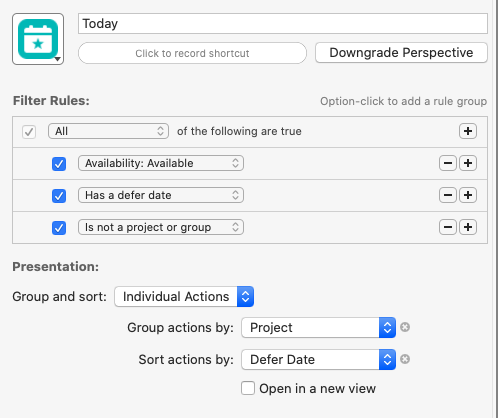Click the record shortcut field

coord(192,53)
